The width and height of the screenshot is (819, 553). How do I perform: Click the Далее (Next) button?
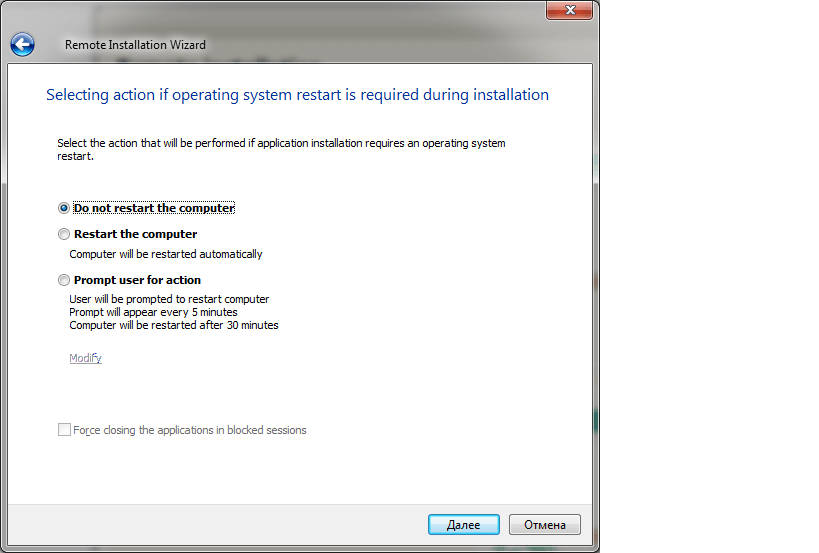pyautogui.click(x=464, y=525)
